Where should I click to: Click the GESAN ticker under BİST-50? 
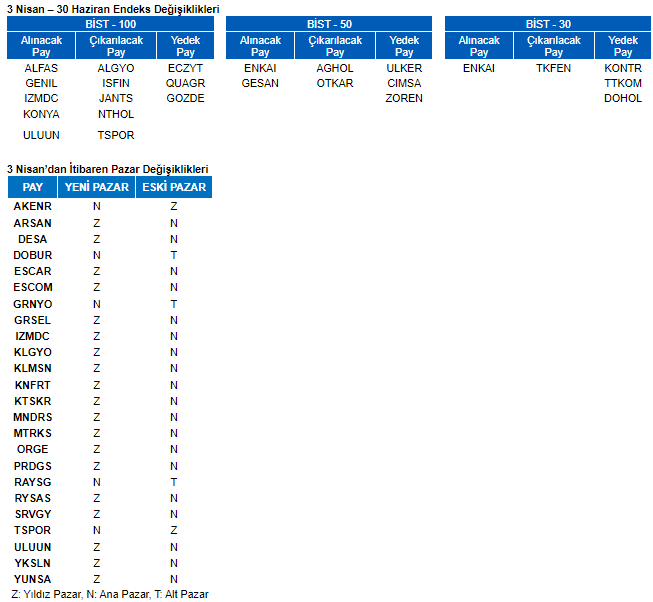click(x=260, y=83)
